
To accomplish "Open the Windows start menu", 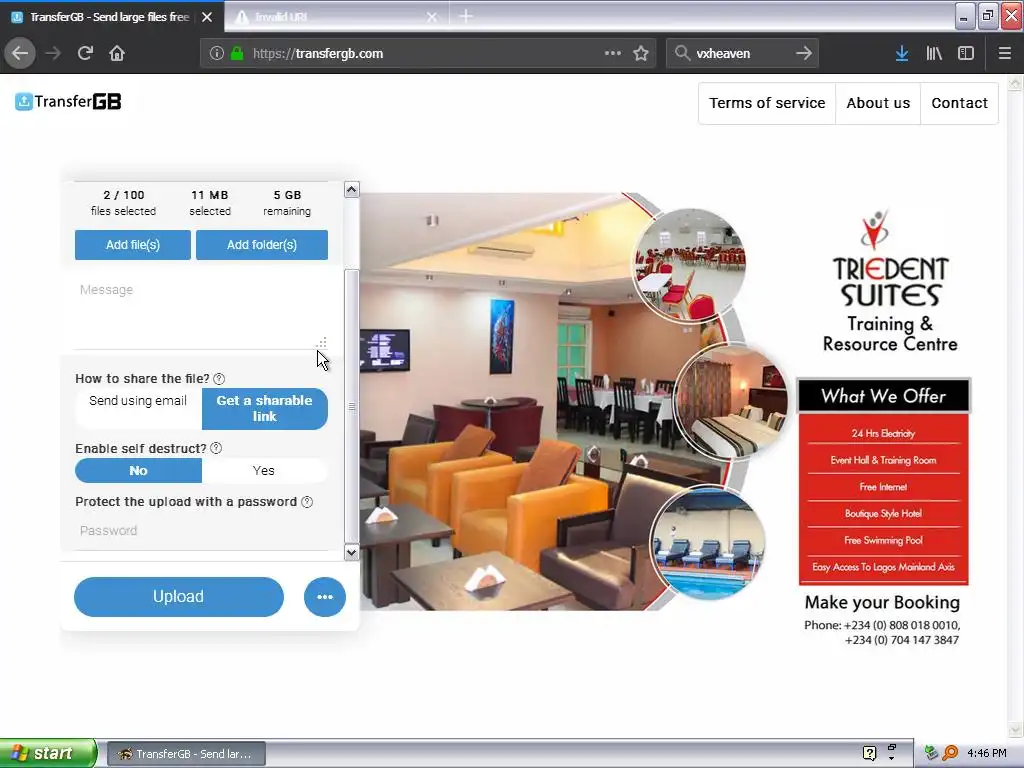I will point(48,753).
